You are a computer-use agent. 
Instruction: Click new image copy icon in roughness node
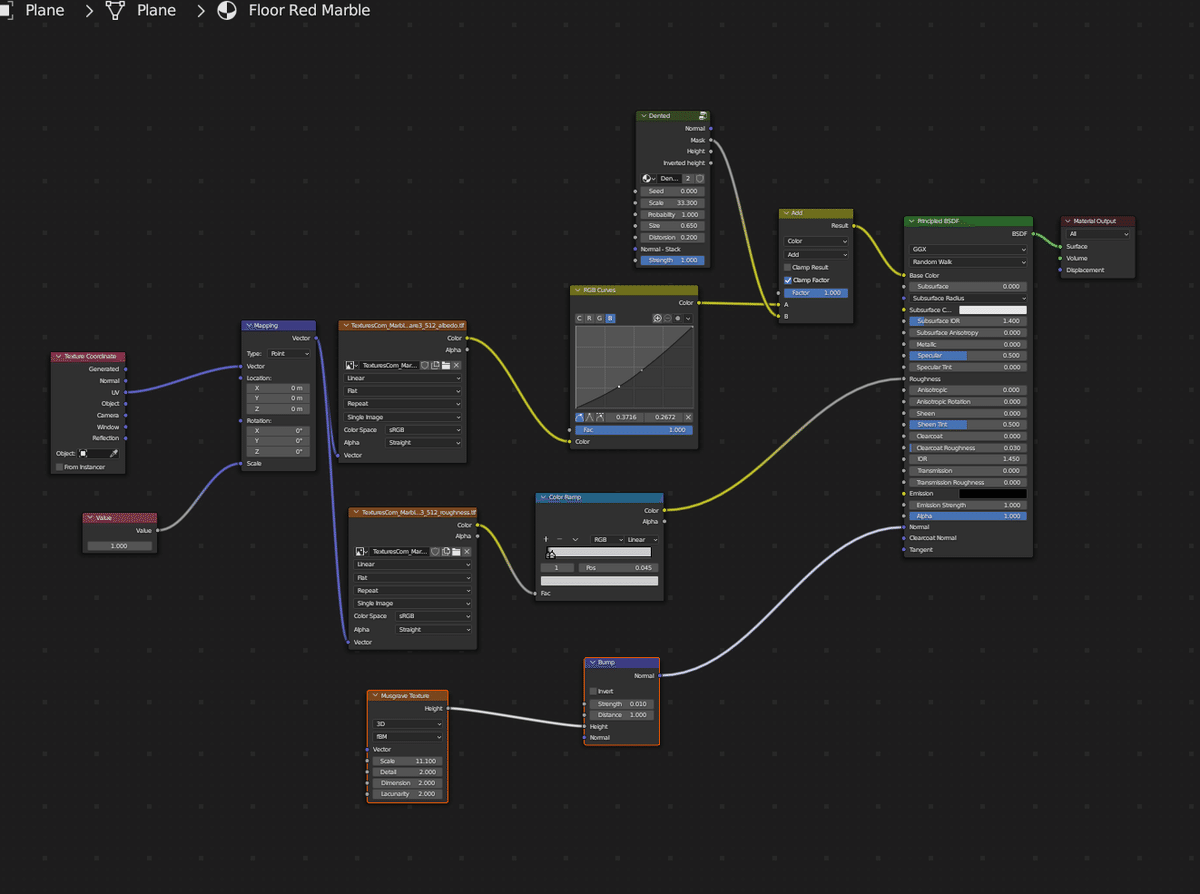446,551
